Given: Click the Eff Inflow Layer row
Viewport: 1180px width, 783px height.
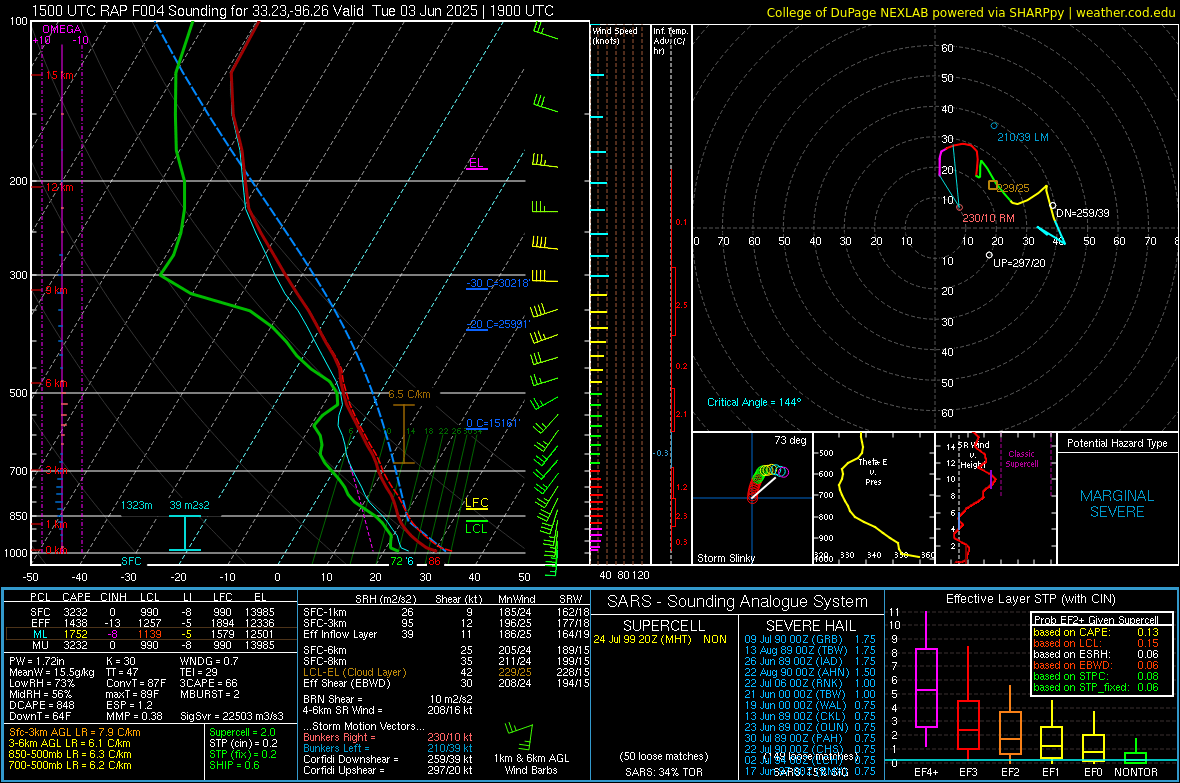Looking at the screenshot, I should (x=446, y=634).
